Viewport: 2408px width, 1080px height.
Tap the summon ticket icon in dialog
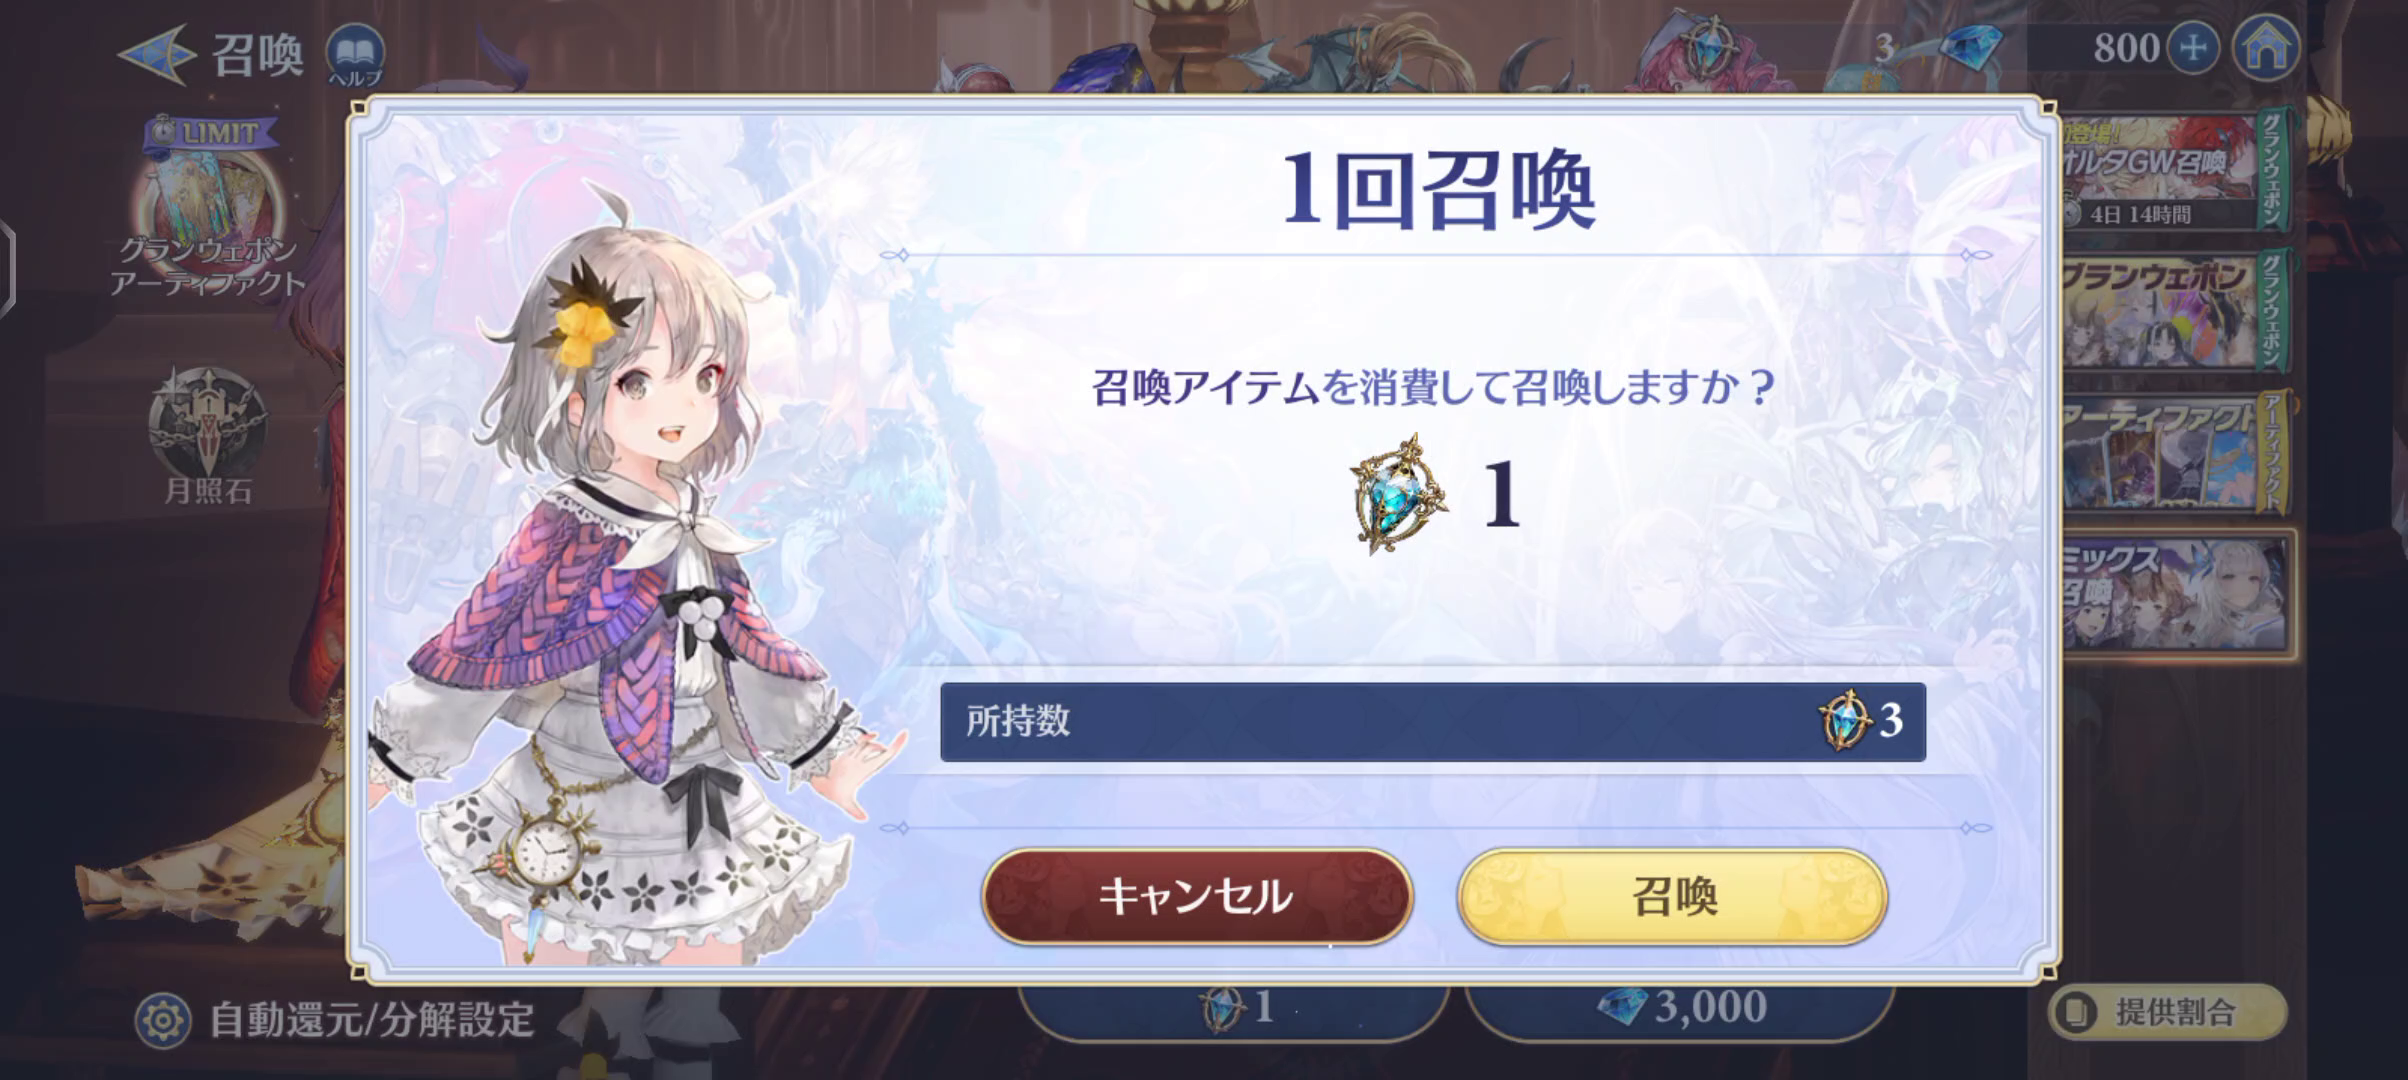tap(1398, 494)
